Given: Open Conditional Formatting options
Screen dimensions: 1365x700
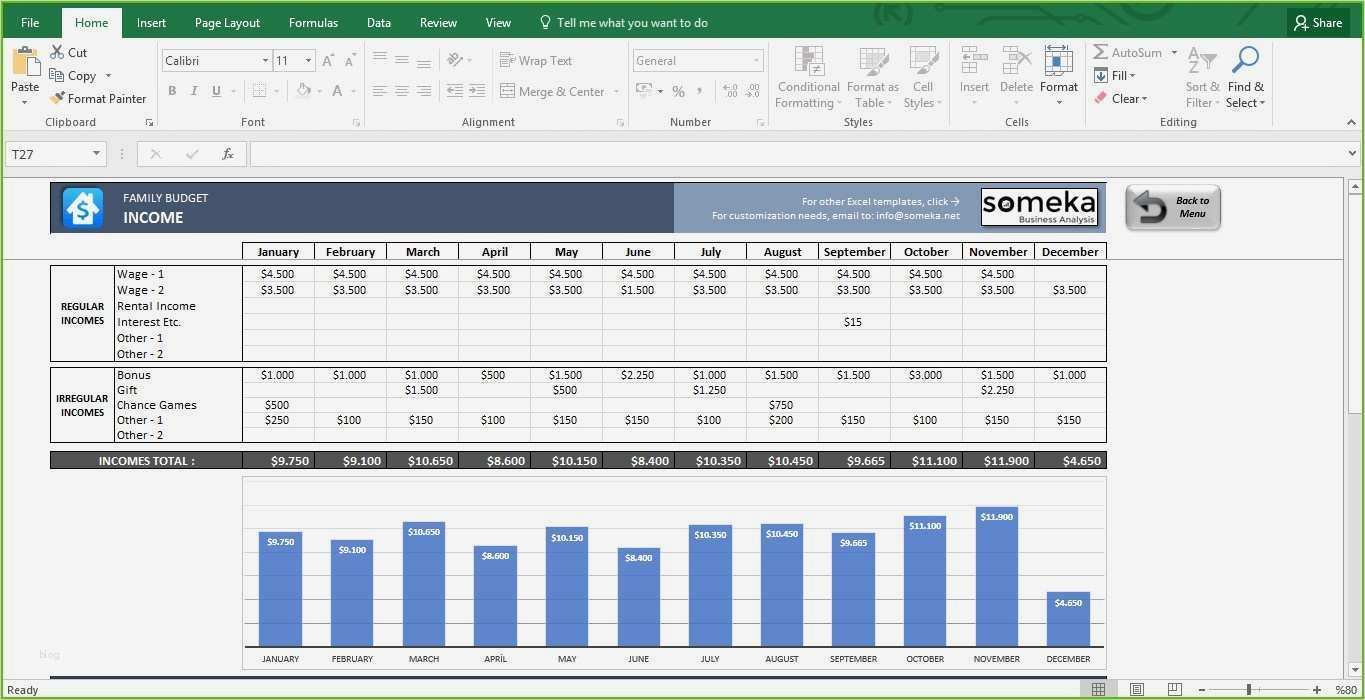Looking at the screenshot, I should coord(807,77).
